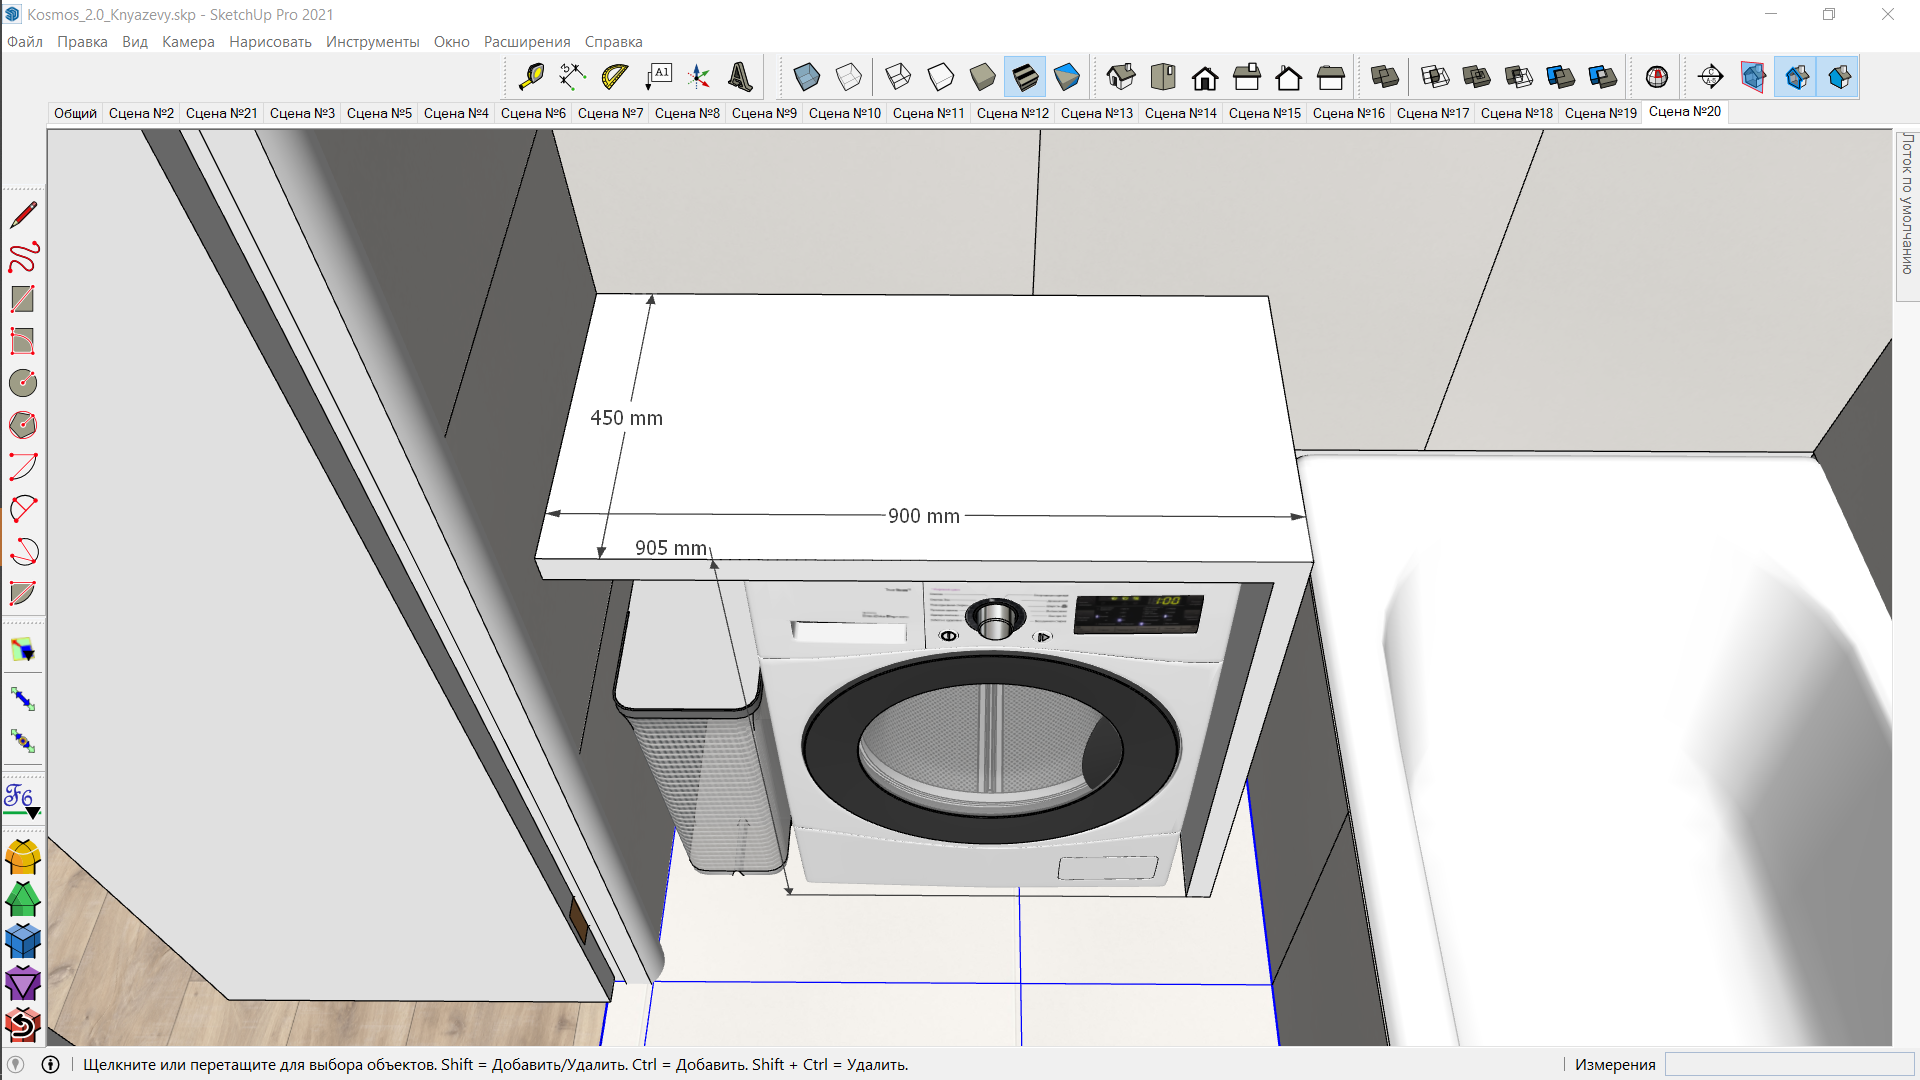Select the Protractor tool
Image resolution: width=1920 pixels, height=1080 pixels.
tap(615, 77)
